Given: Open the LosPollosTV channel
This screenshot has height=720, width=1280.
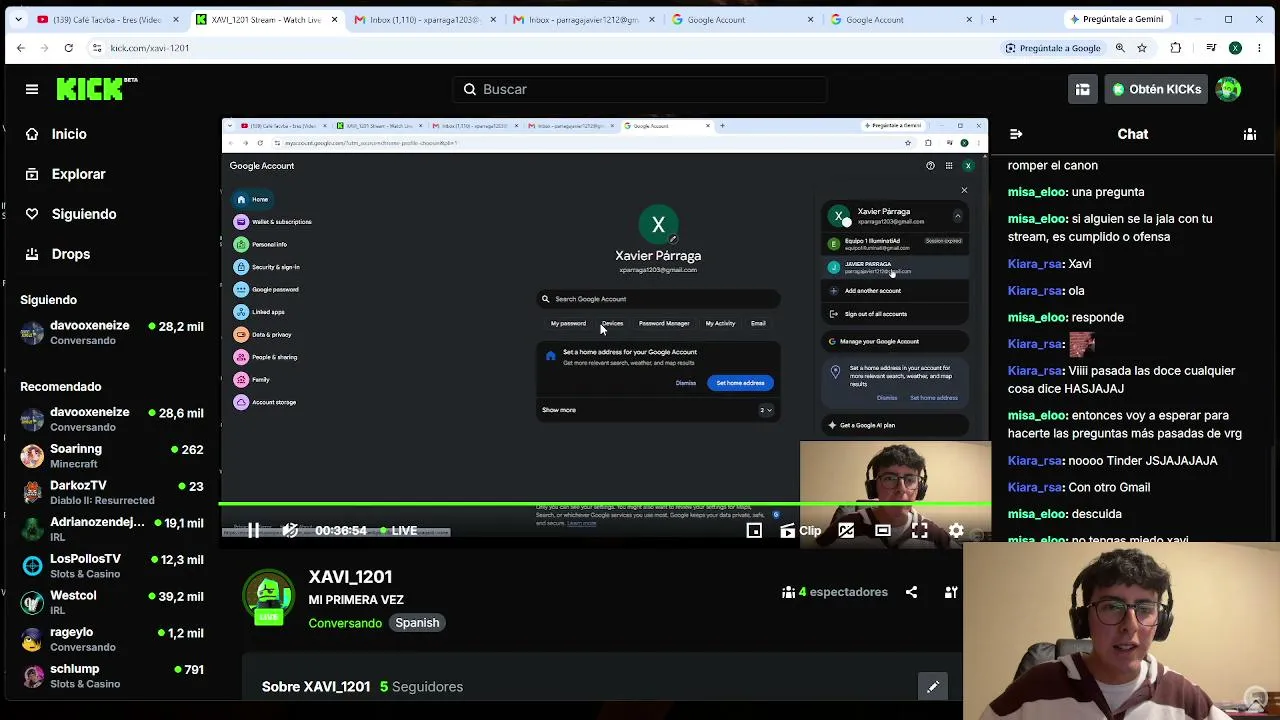Looking at the screenshot, I should point(112,566).
